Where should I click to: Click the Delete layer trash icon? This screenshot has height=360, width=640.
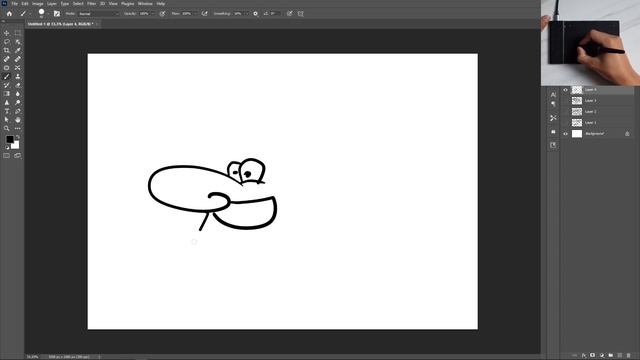click(x=629, y=356)
